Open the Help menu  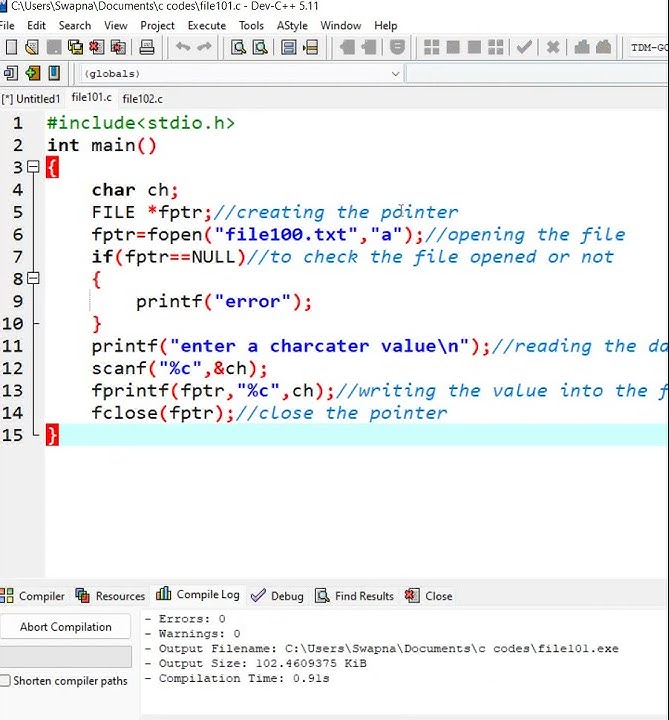tap(386, 26)
